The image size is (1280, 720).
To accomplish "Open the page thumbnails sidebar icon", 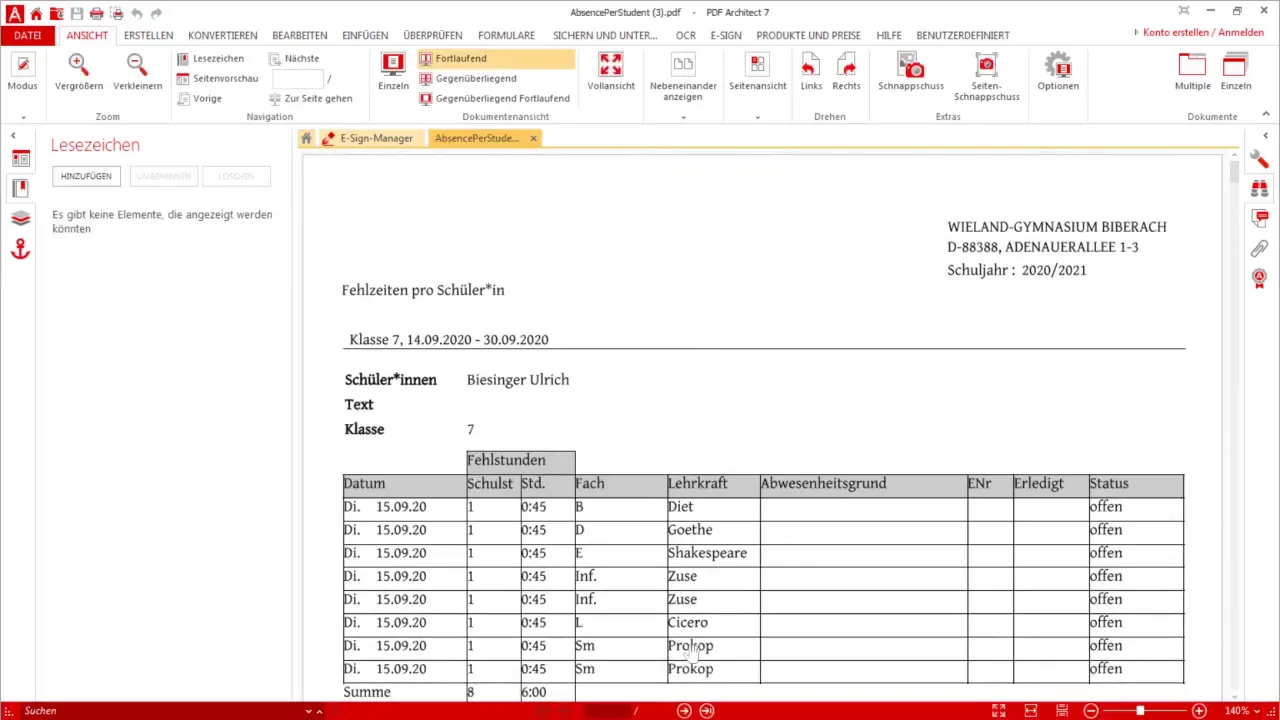I will pyautogui.click(x=20, y=158).
